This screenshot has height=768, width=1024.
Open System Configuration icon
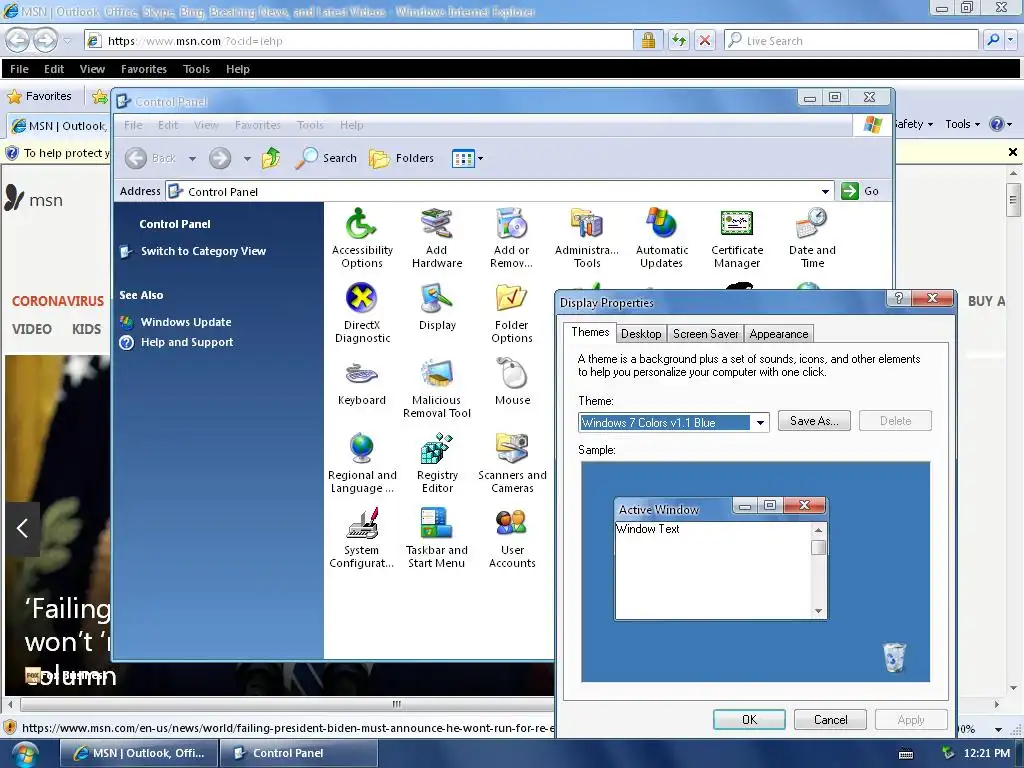click(362, 538)
